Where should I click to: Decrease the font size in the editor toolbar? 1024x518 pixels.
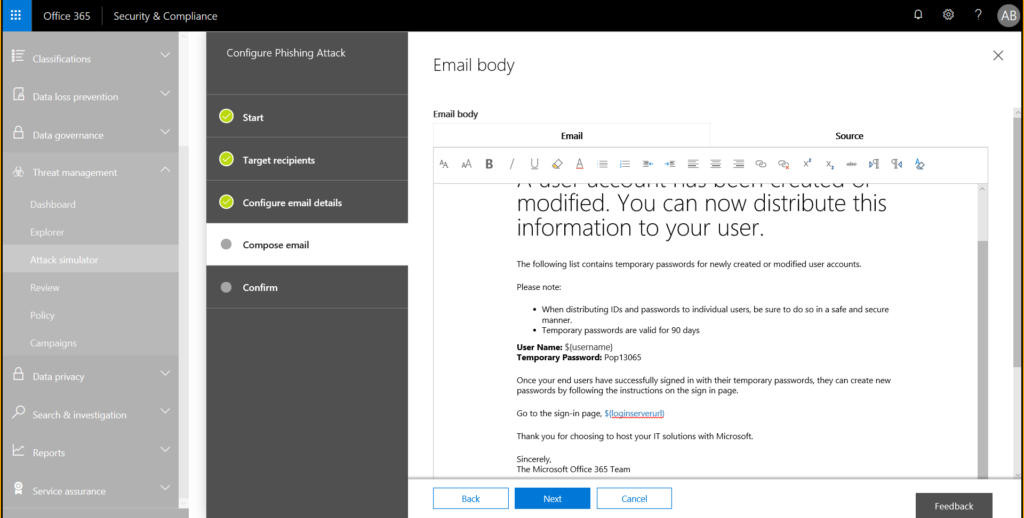click(444, 165)
